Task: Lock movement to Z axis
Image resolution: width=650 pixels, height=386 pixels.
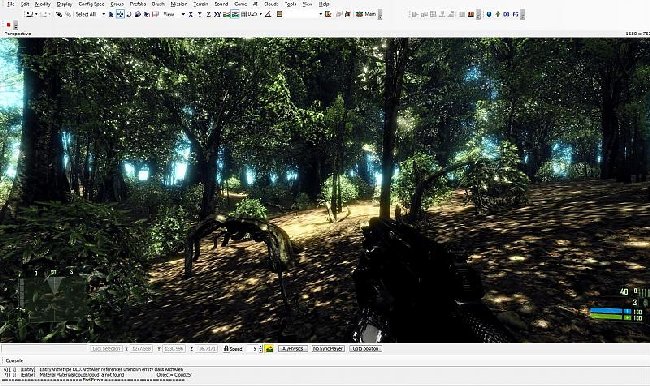Action: pyautogui.click(x=209, y=15)
